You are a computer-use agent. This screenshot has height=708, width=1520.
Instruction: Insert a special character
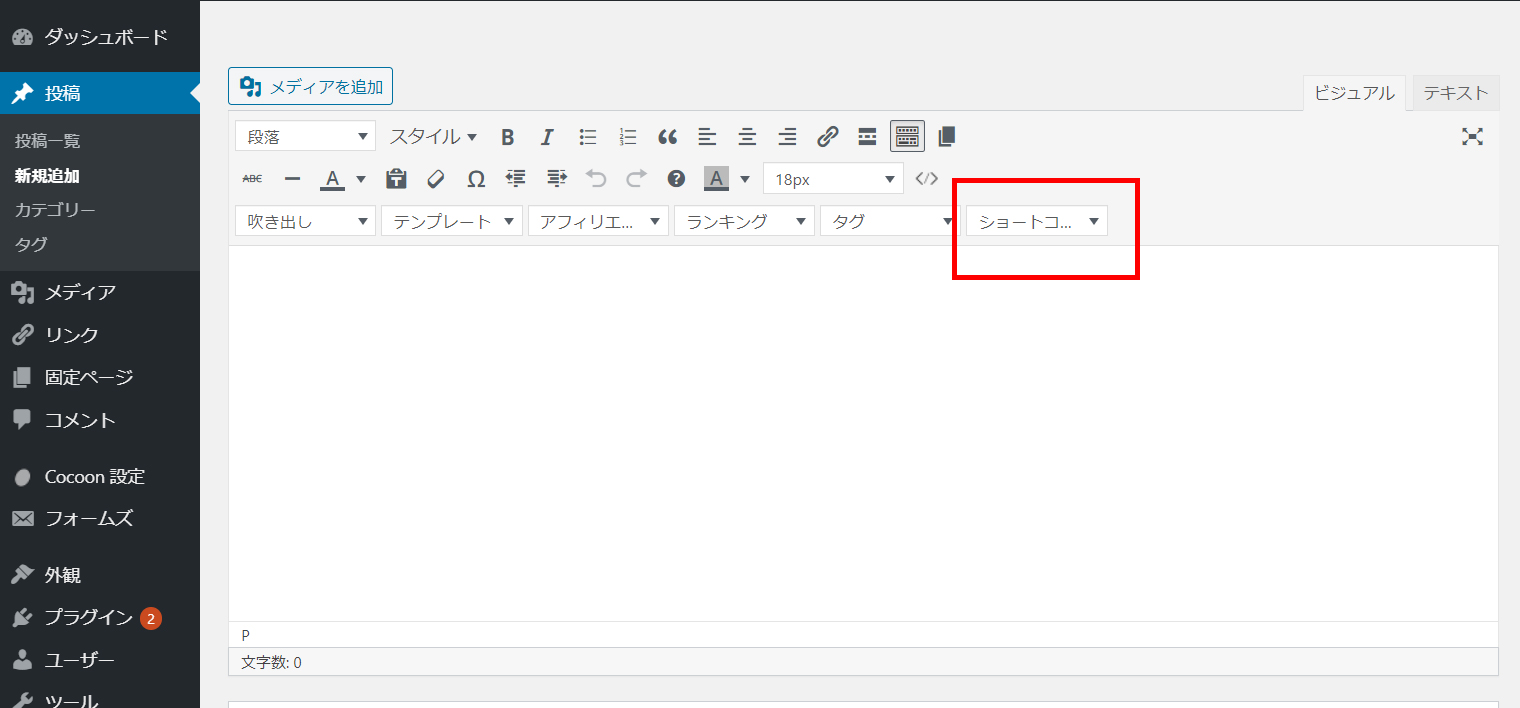pos(476,178)
